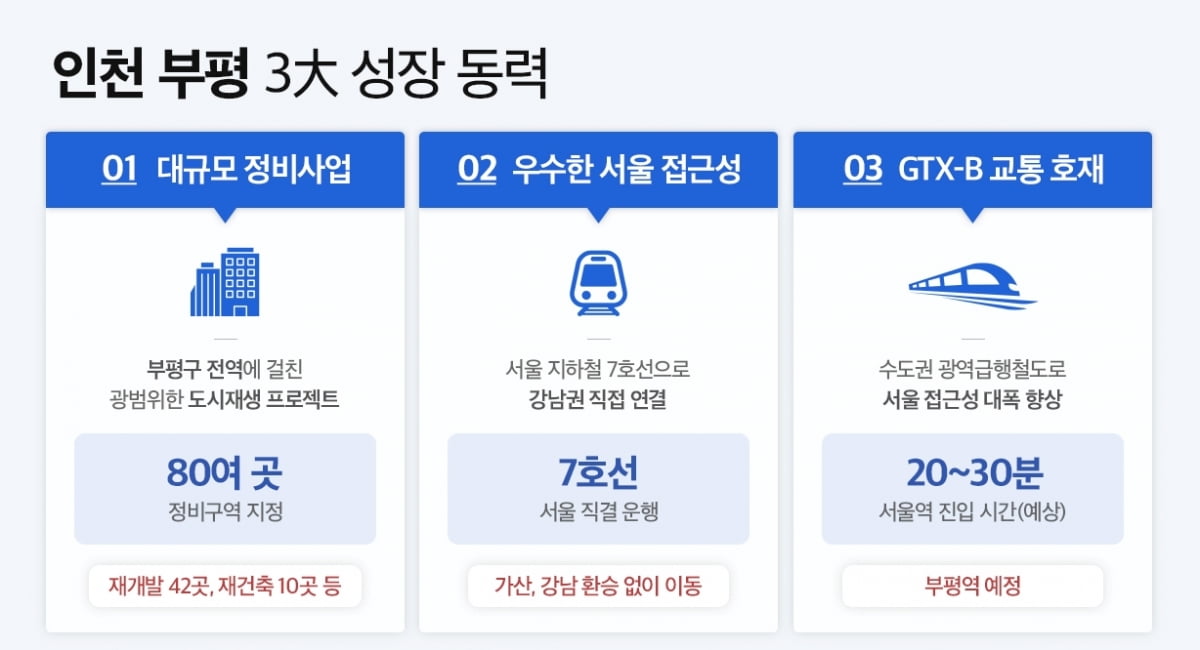Screen dimensions: 1200x650
Task: Select the underlined 03 number
Action: [863, 170]
